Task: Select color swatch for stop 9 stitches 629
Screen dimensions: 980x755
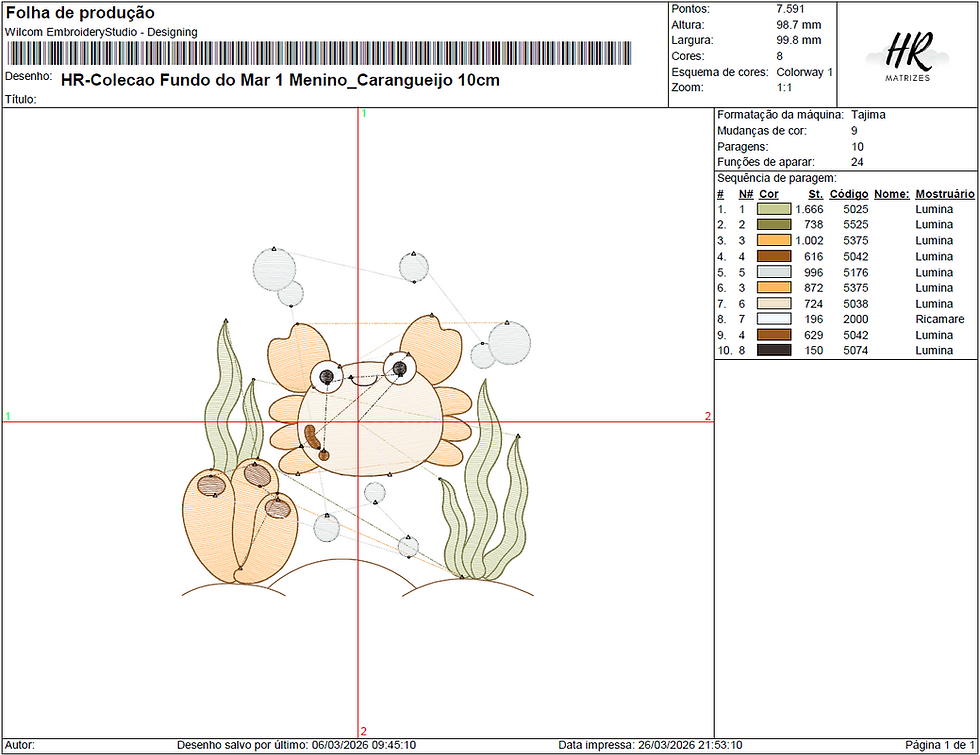Action: tap(774, 335)
